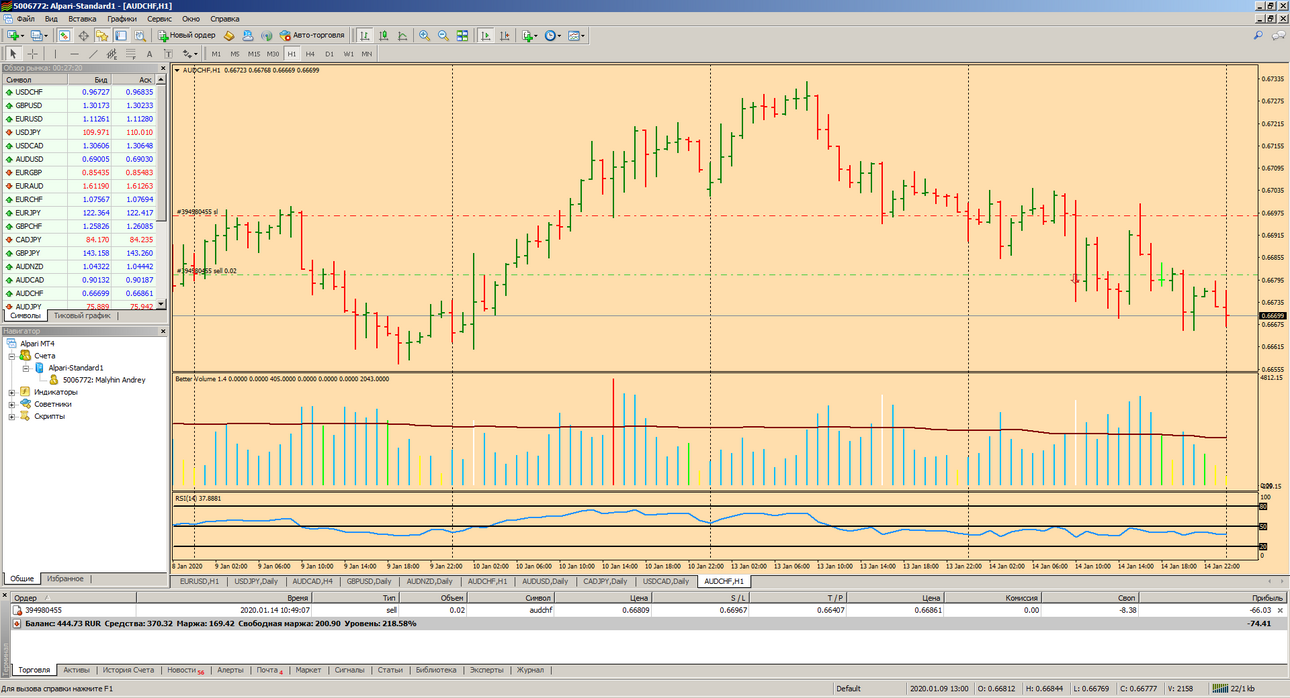This screenshot has height=698, width=1290.
Task: Launch MetaEditor from the toolbar
Action: click(x=228, y=35)
